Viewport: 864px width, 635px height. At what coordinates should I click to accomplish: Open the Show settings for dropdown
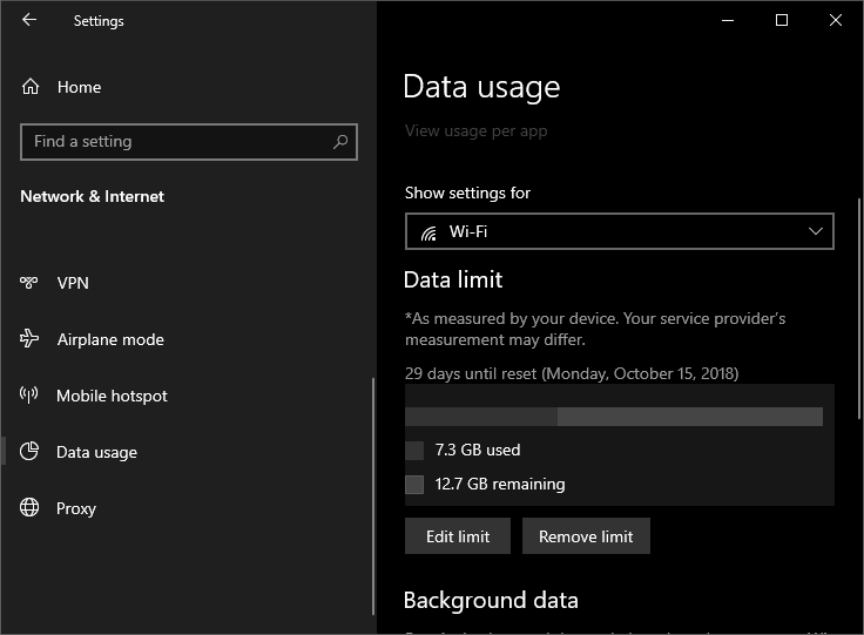pyautogui.click(x=618, y=232)
